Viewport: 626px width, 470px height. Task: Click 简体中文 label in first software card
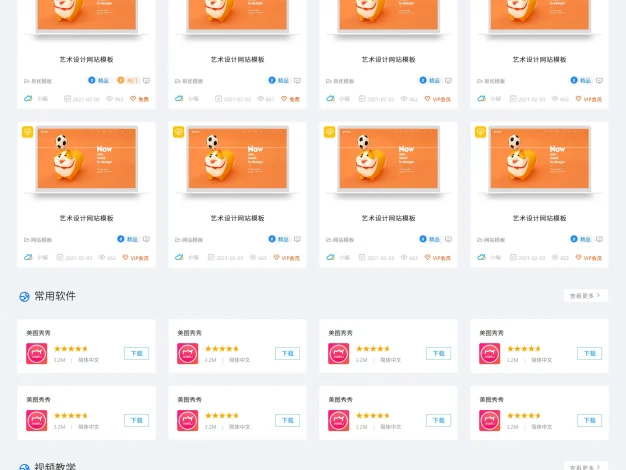tap(88, 360)
